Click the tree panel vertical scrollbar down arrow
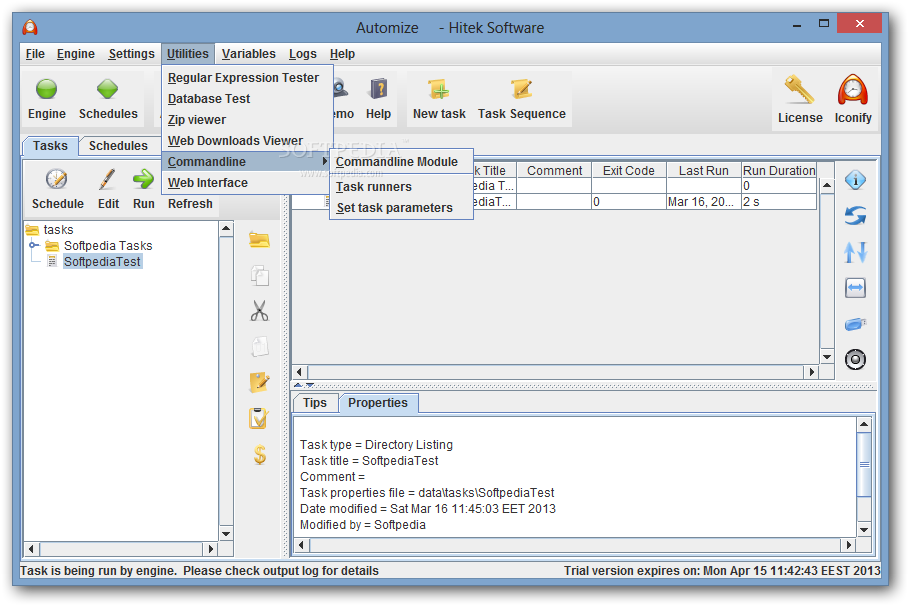 click(226, 534)
